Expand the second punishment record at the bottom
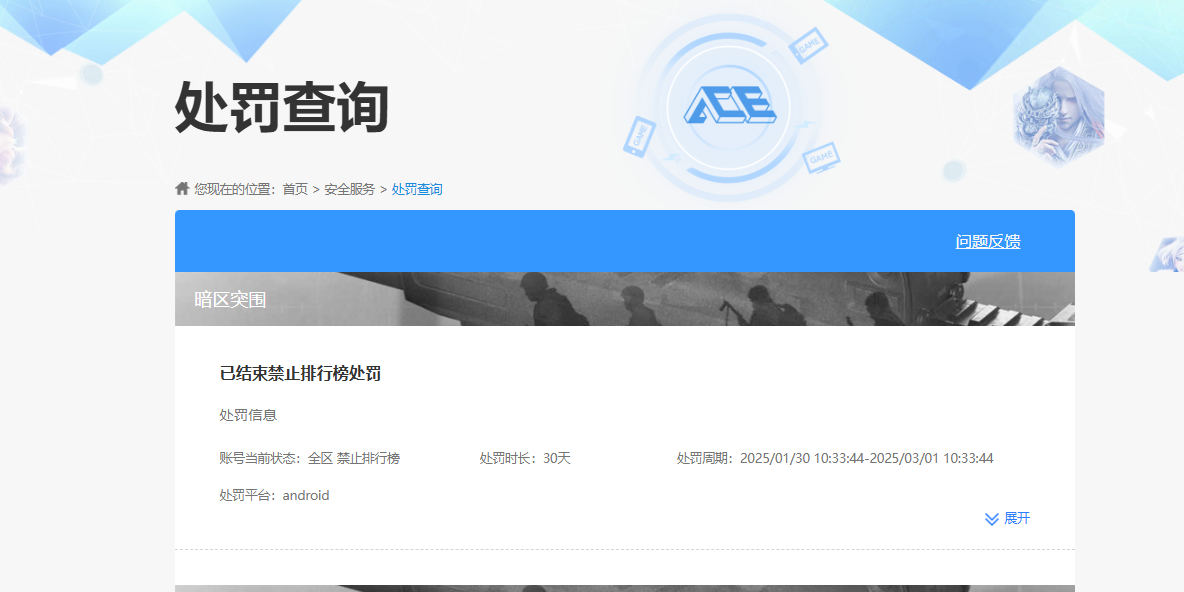1184x592 pixels. click(x=624, y=585)
